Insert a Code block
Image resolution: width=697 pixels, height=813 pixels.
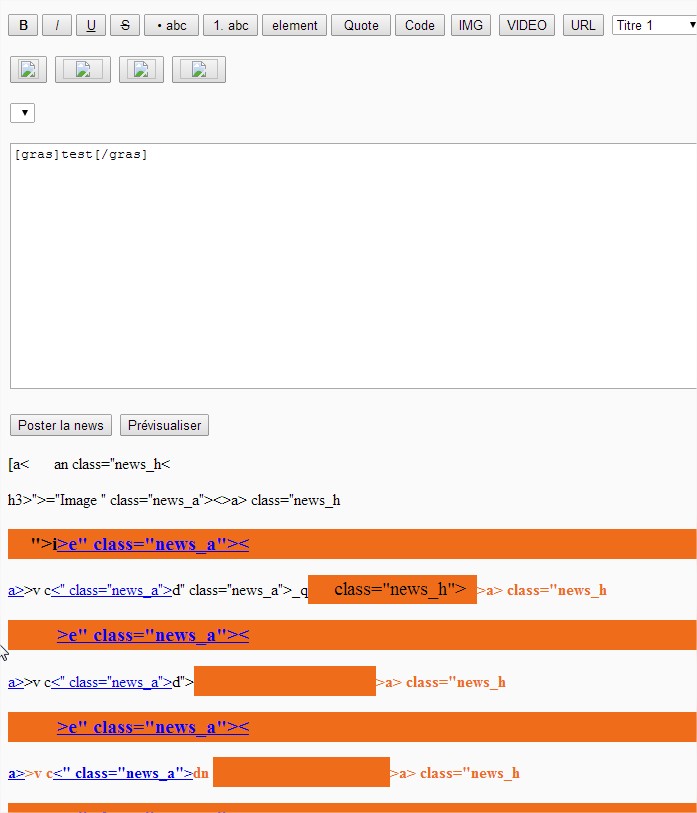pos(420,25)
